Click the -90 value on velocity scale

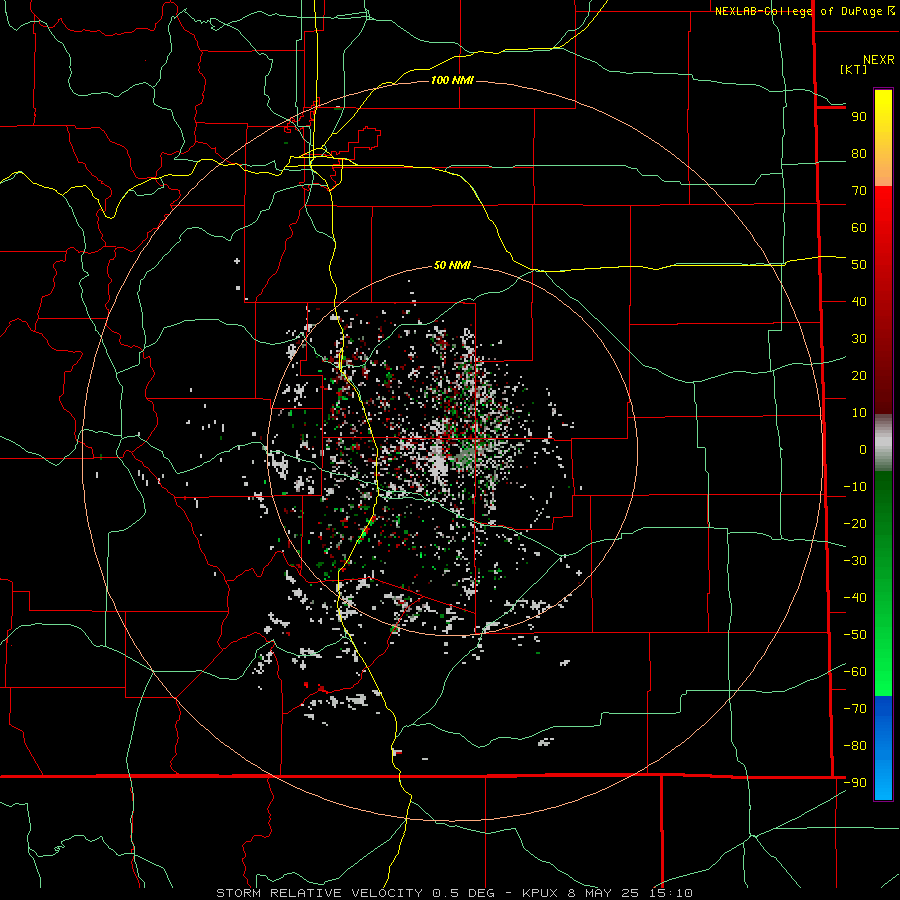click(855, 783)
